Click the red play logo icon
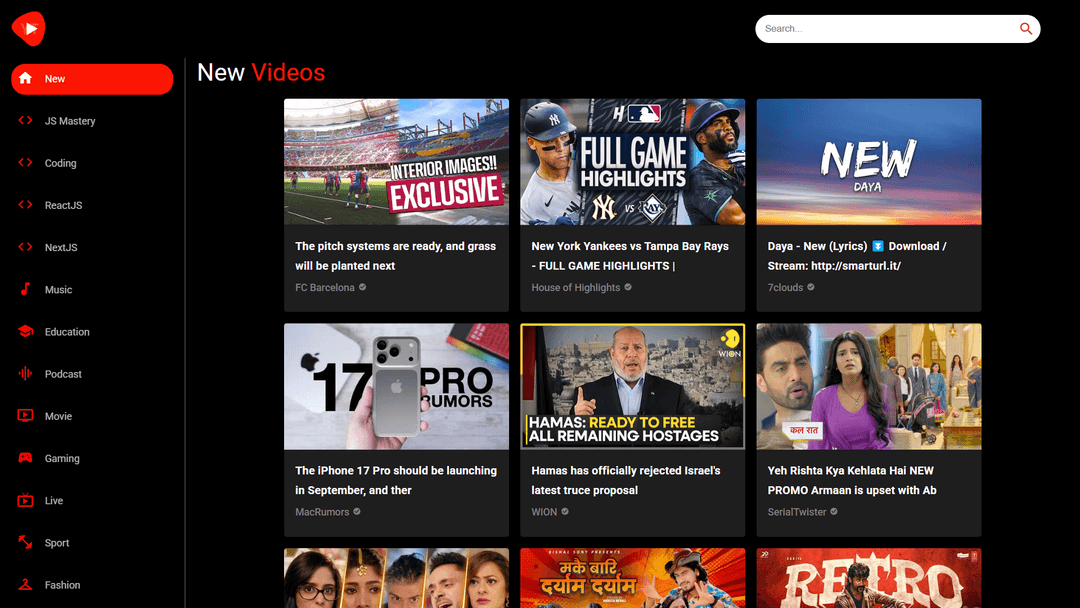Screen dimensions: 1080x608 point(28,28)
